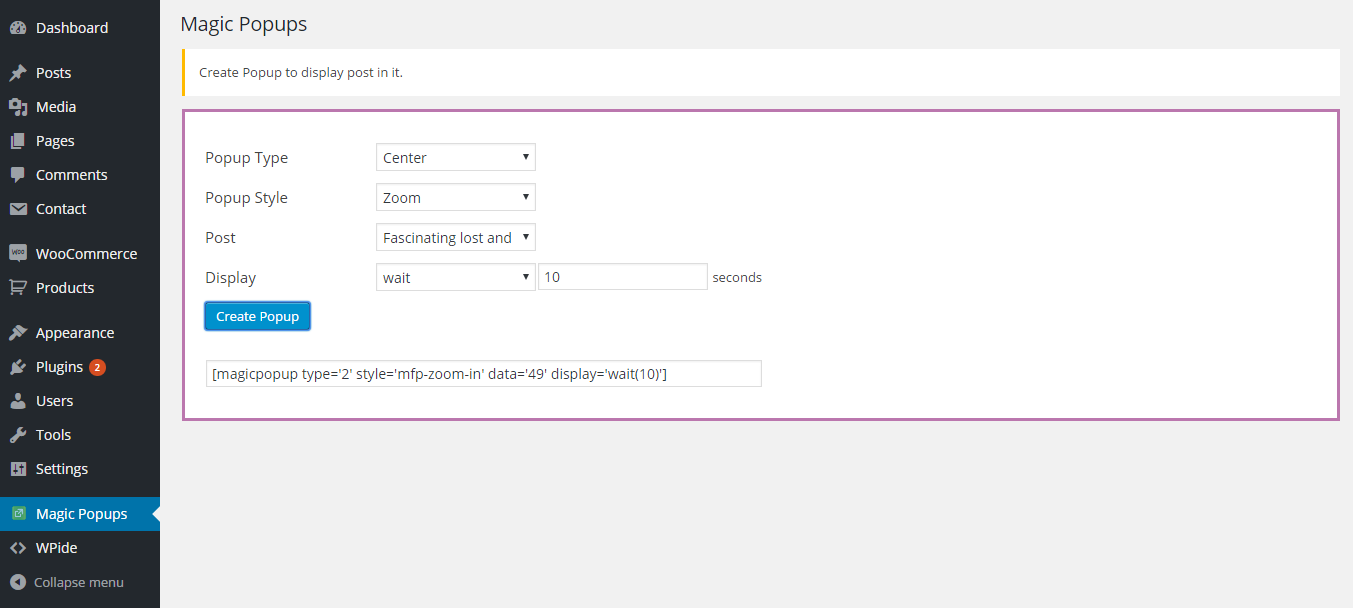Screen dimensions: 1353x608
Task: Click the Appearance paintbrush icon
Action: (x=17, y=333)
